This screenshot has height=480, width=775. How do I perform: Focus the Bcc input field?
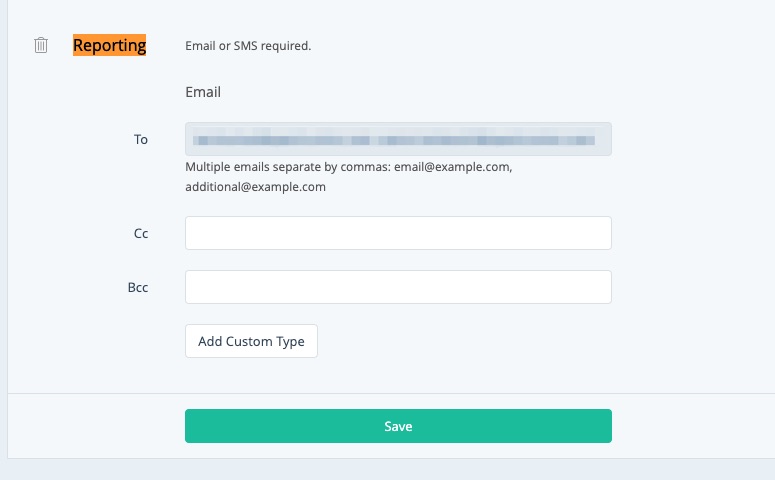(x=398, y=287)
